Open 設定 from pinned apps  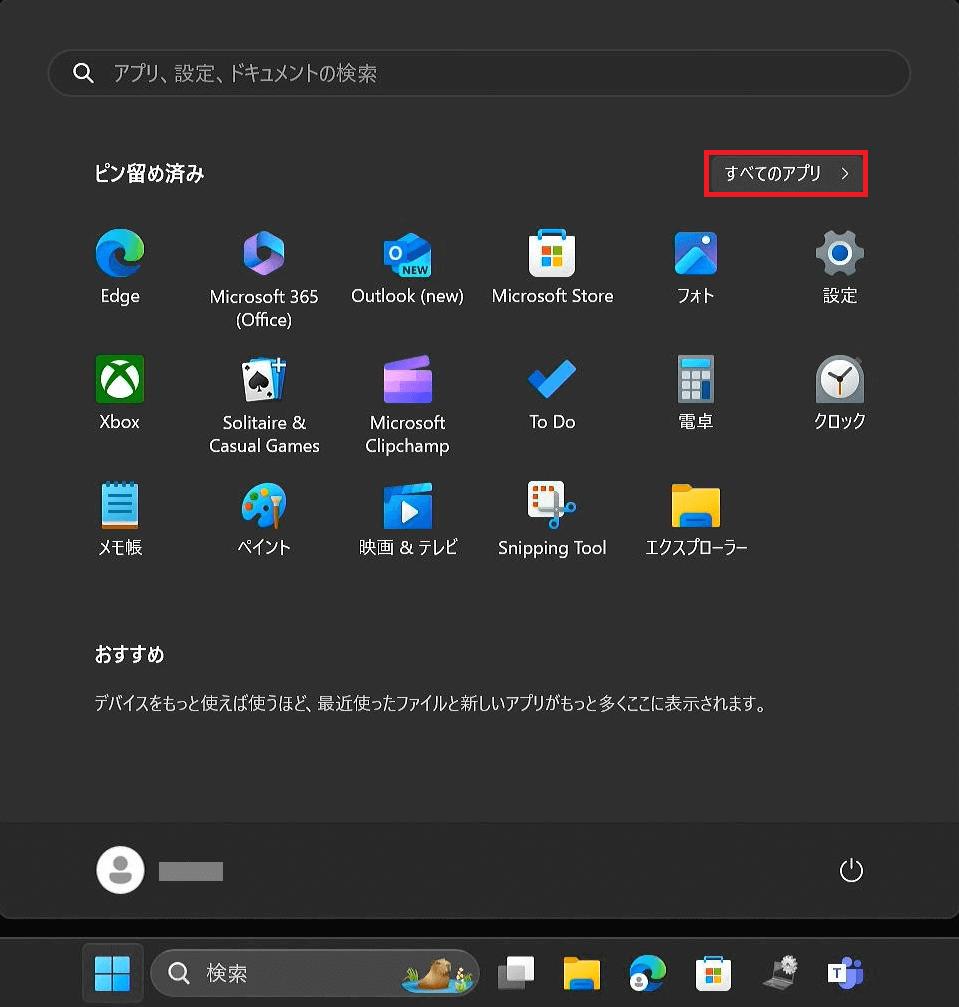tap(840, 268)
